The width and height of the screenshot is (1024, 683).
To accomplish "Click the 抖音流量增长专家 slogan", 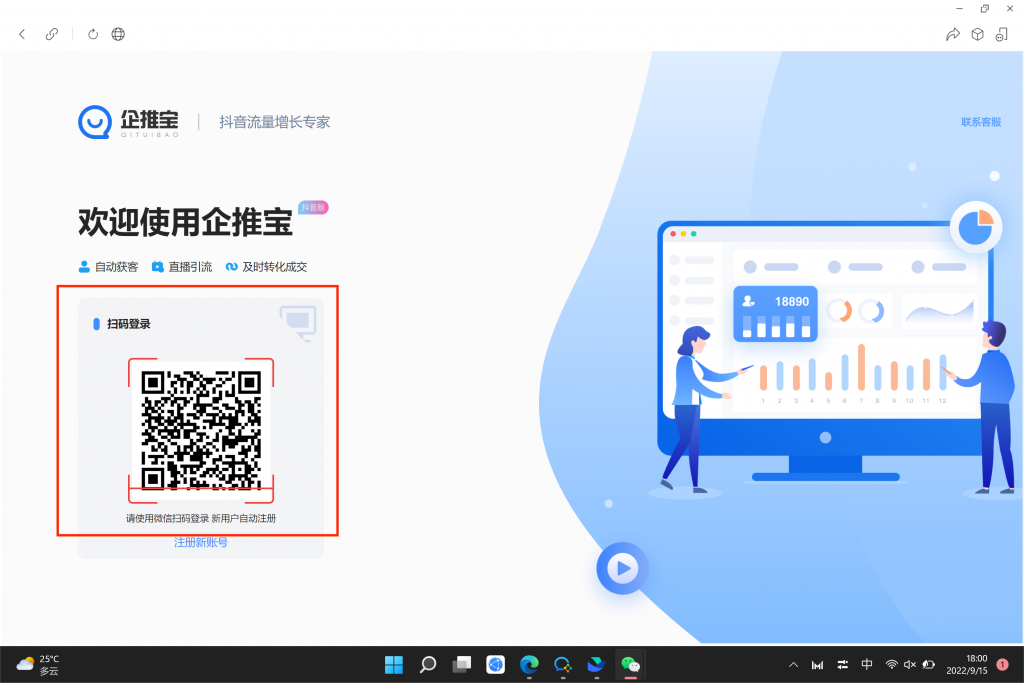I will [275, 122].
